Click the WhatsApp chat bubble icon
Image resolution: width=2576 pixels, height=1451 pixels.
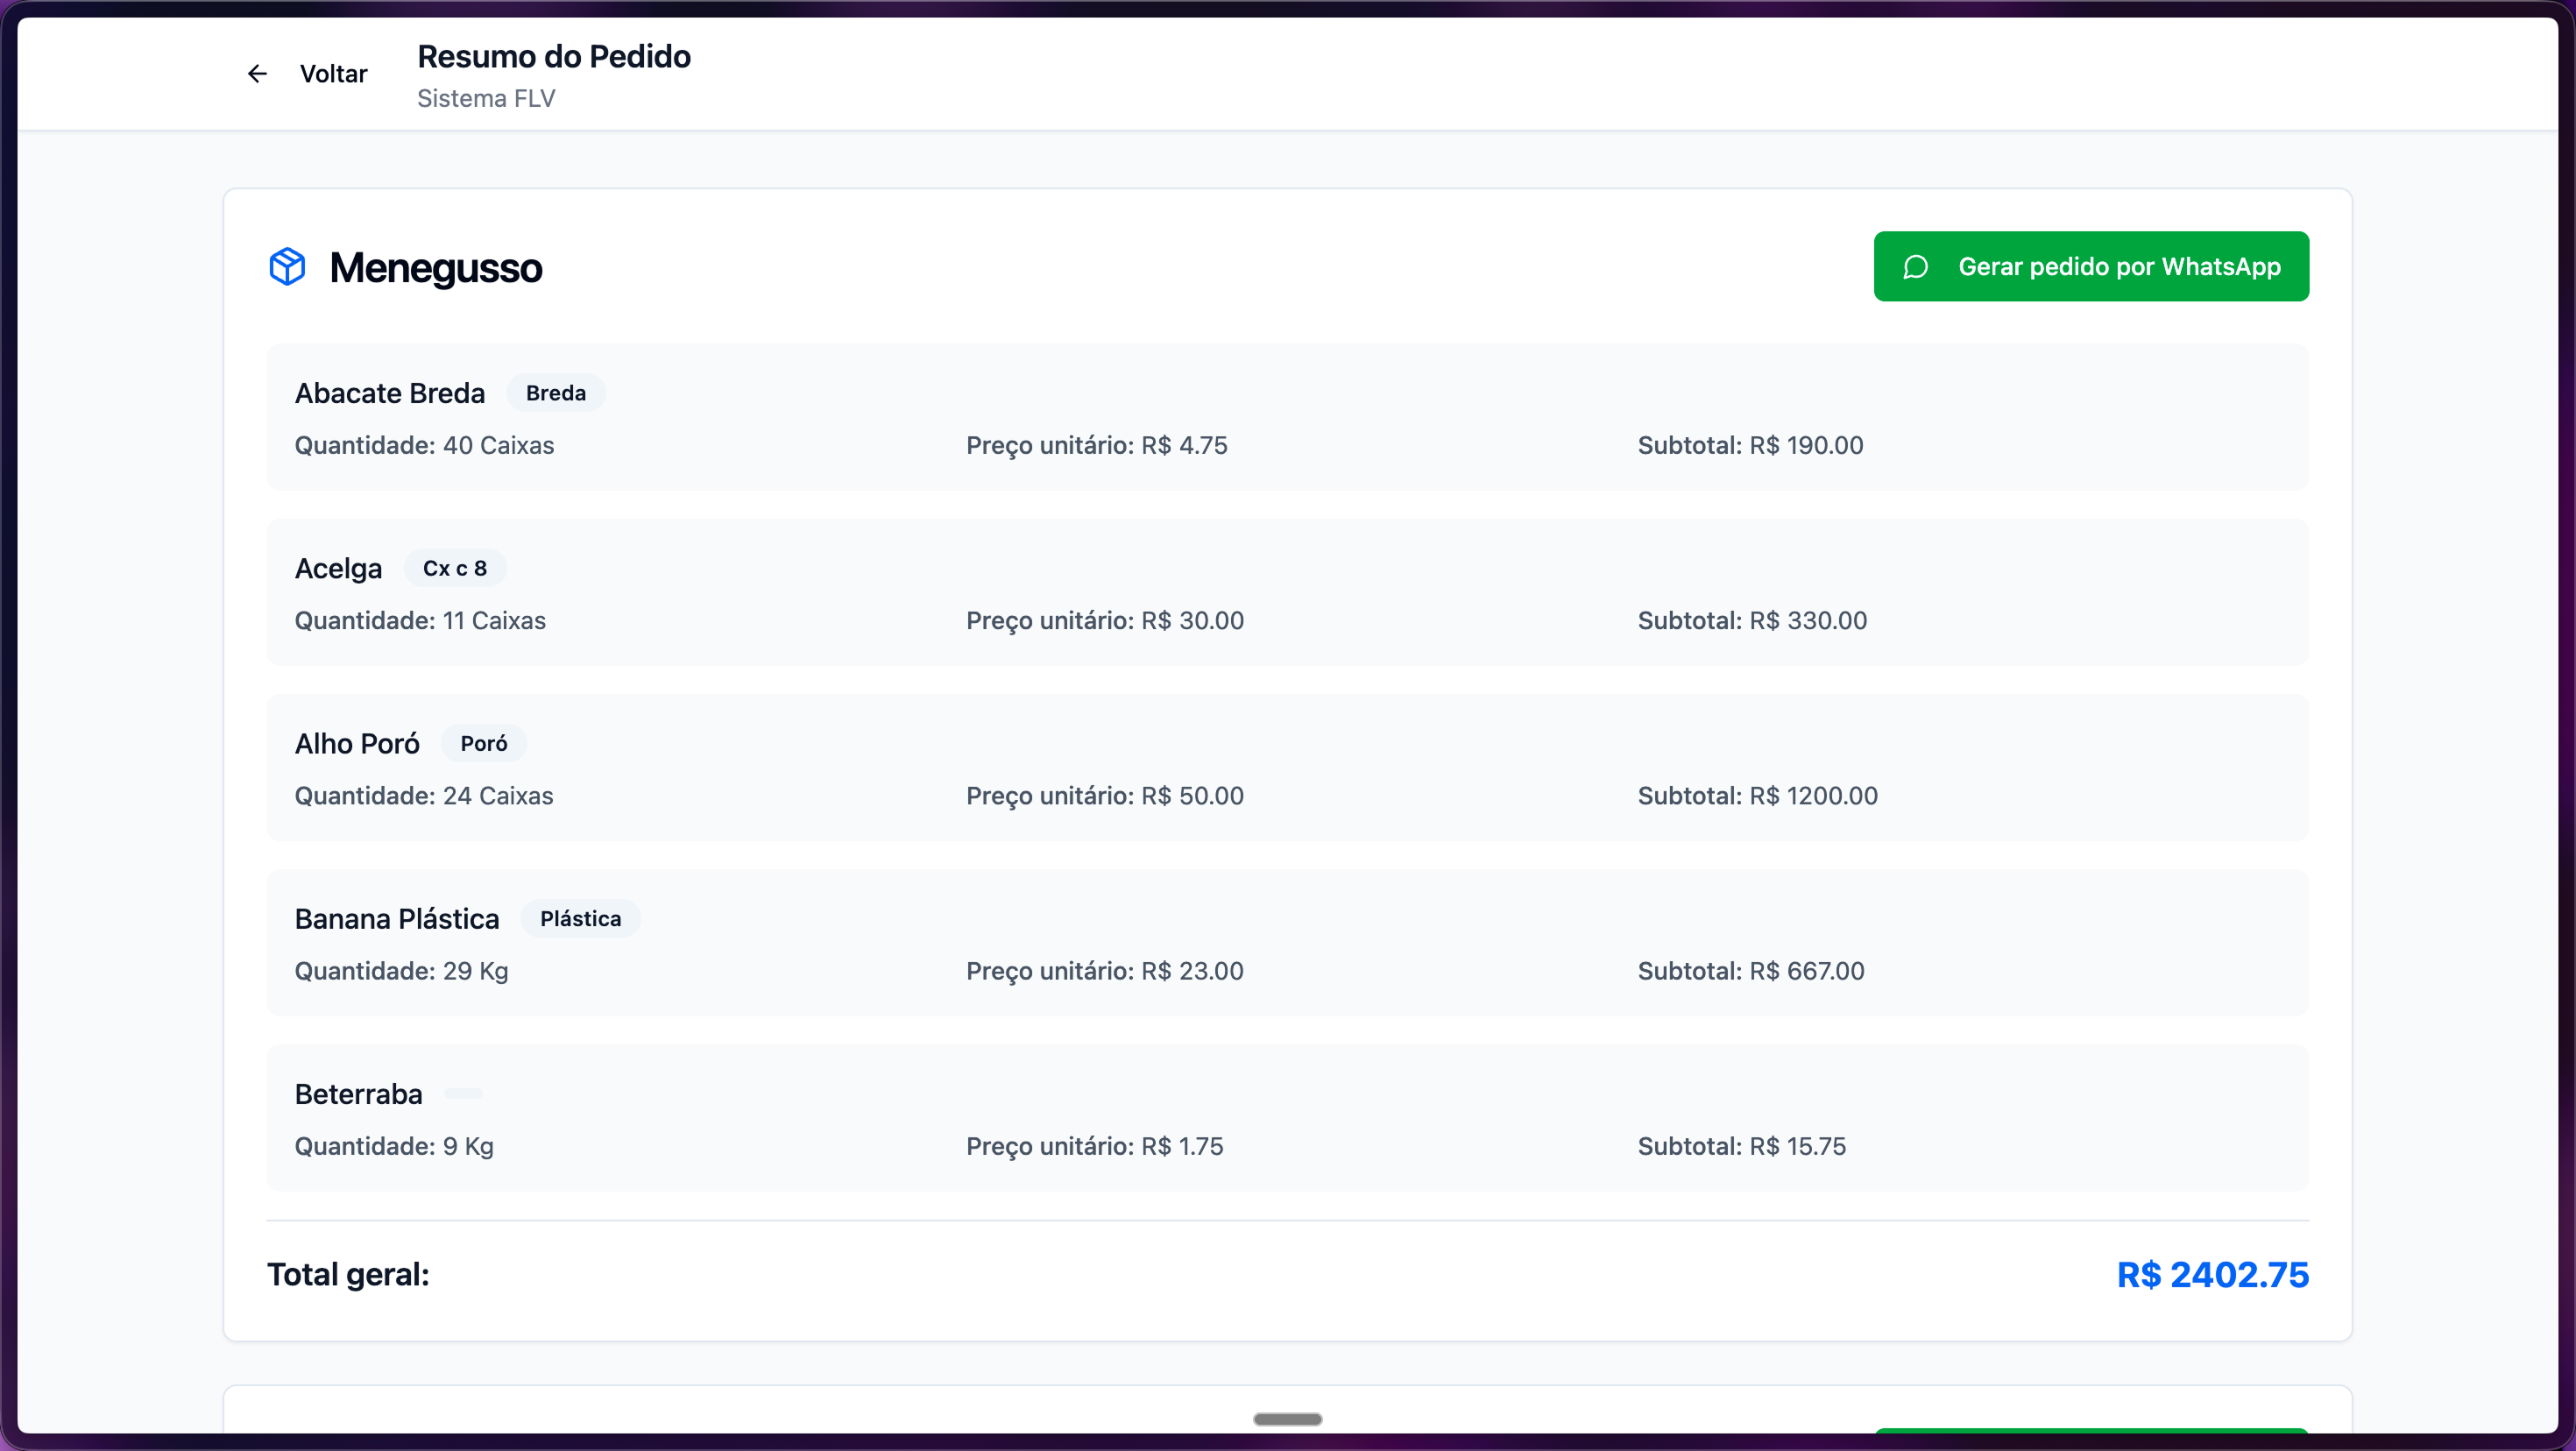point(1915,267)
